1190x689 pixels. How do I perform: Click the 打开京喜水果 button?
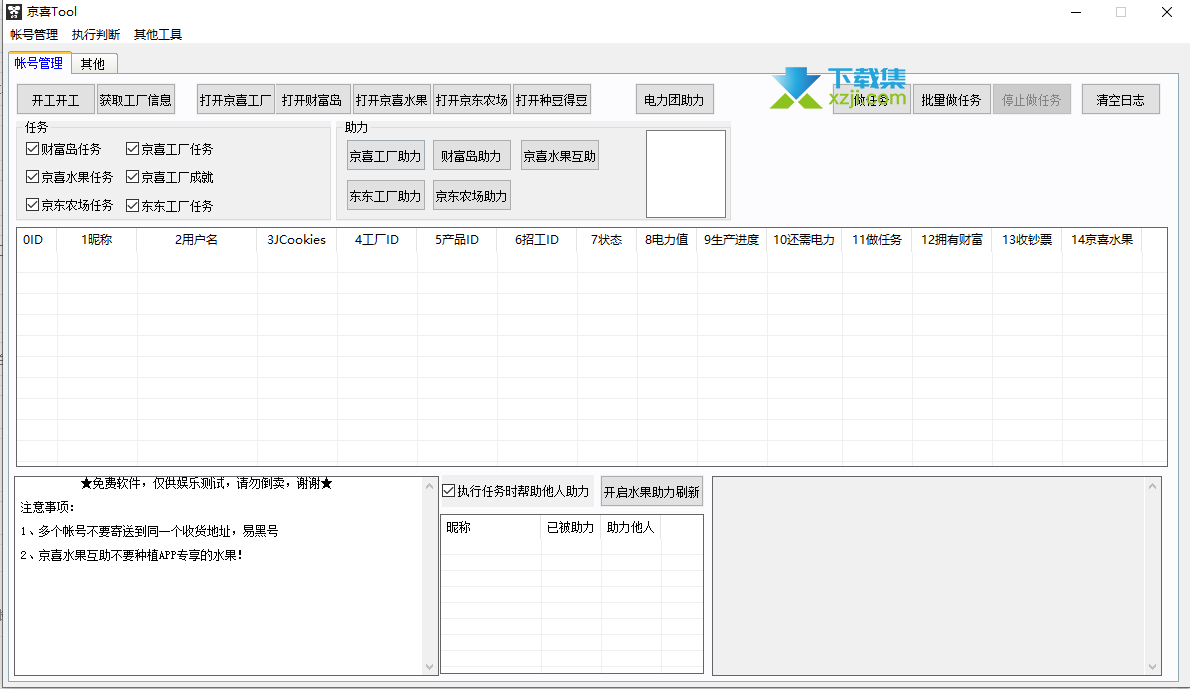(392, 99)
